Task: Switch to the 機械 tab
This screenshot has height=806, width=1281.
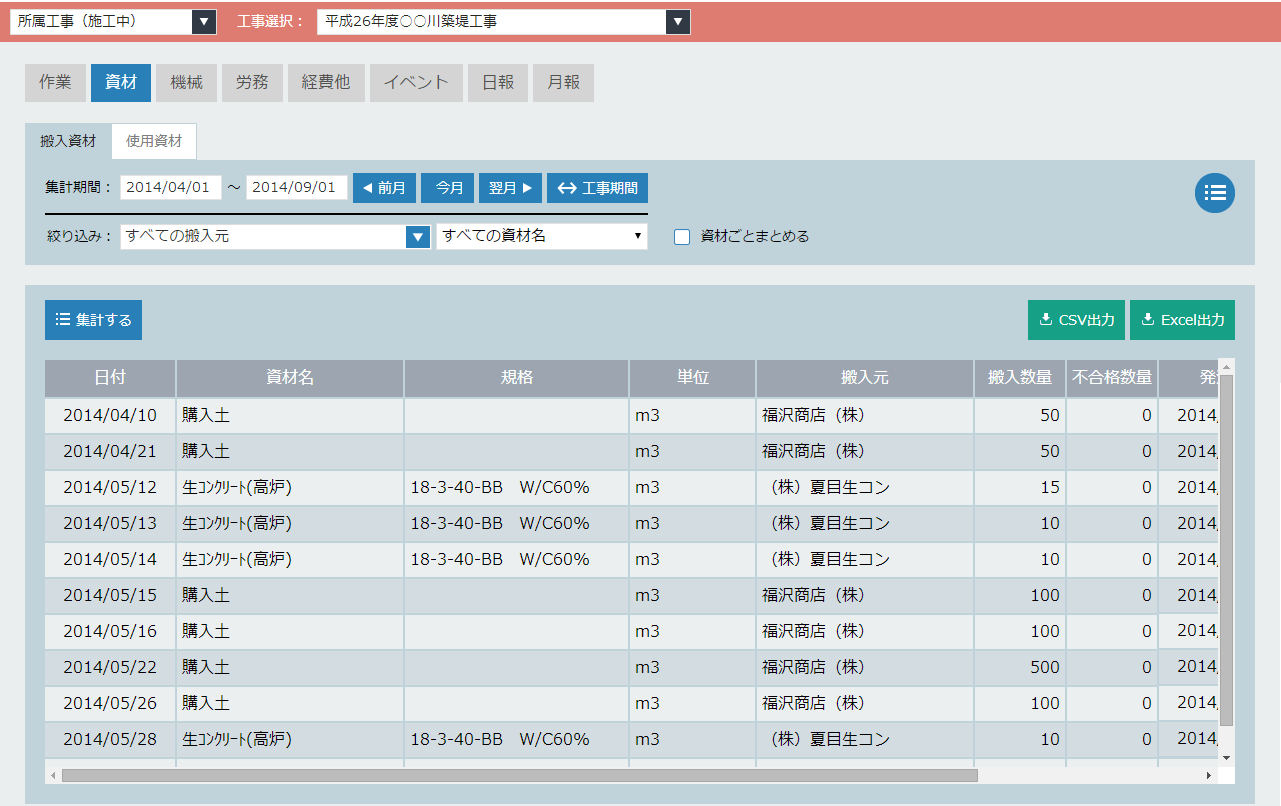Action: 186,83
